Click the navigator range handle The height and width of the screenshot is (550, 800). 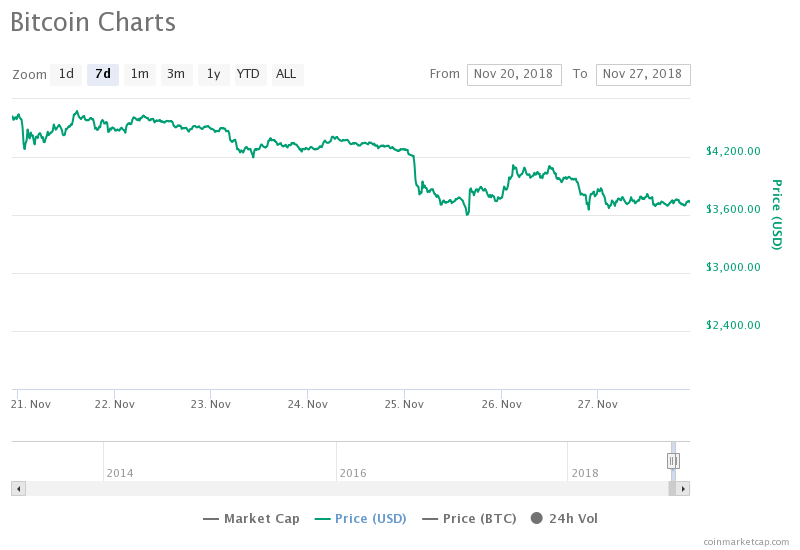[673, 460]
